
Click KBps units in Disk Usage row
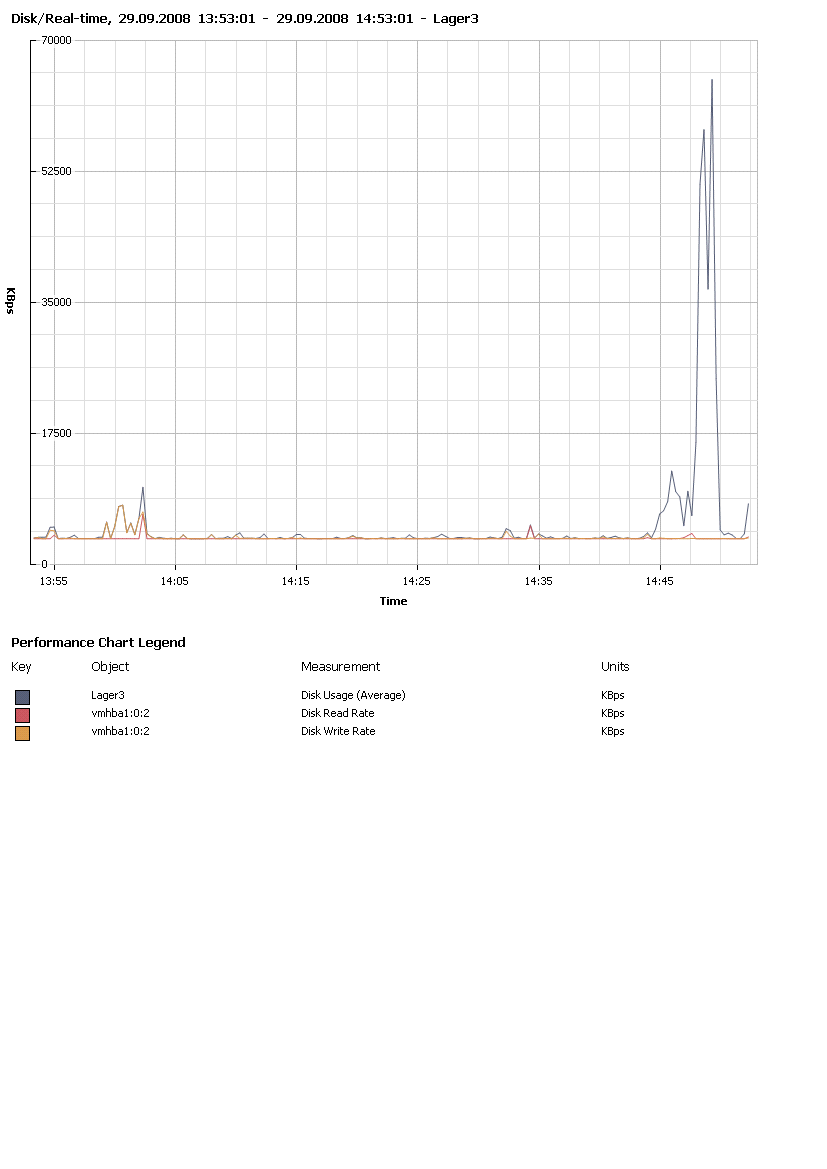613,695
